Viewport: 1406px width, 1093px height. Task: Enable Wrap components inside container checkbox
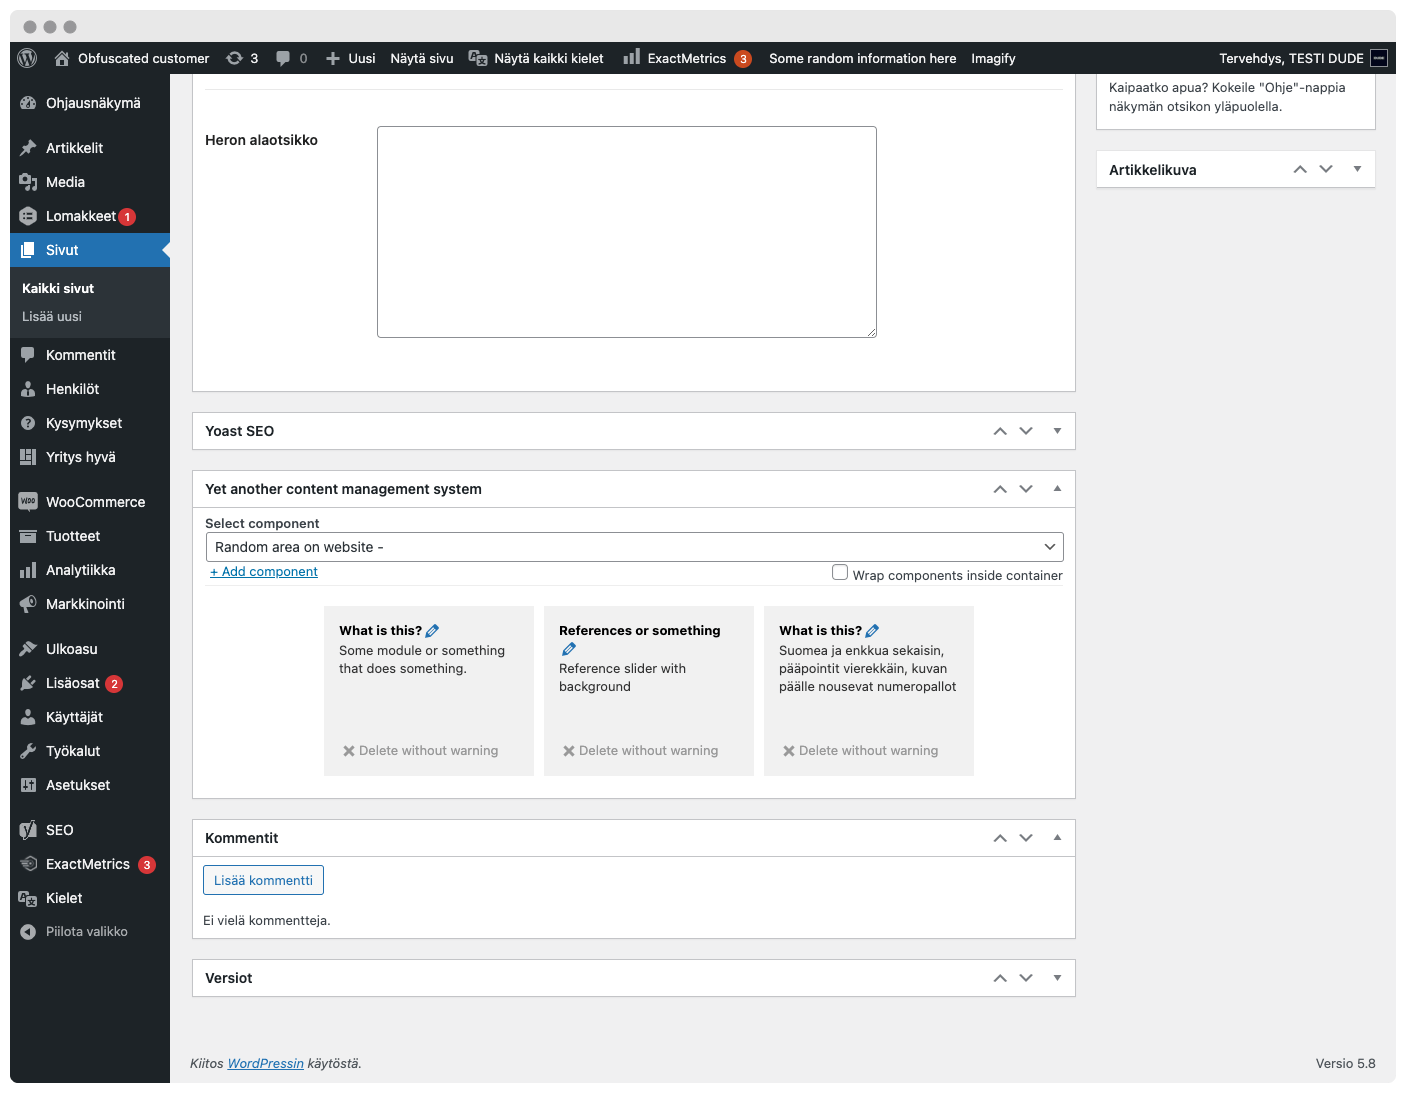pyautogui.click(x=840, y=573)
